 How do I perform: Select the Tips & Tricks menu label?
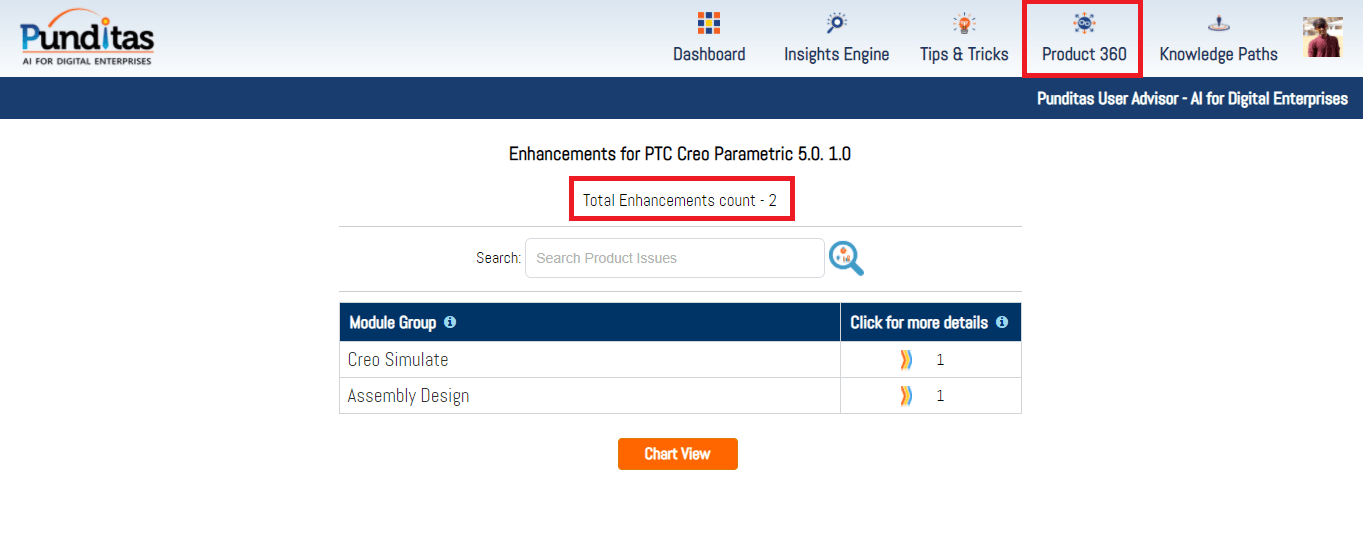[964, 54]
